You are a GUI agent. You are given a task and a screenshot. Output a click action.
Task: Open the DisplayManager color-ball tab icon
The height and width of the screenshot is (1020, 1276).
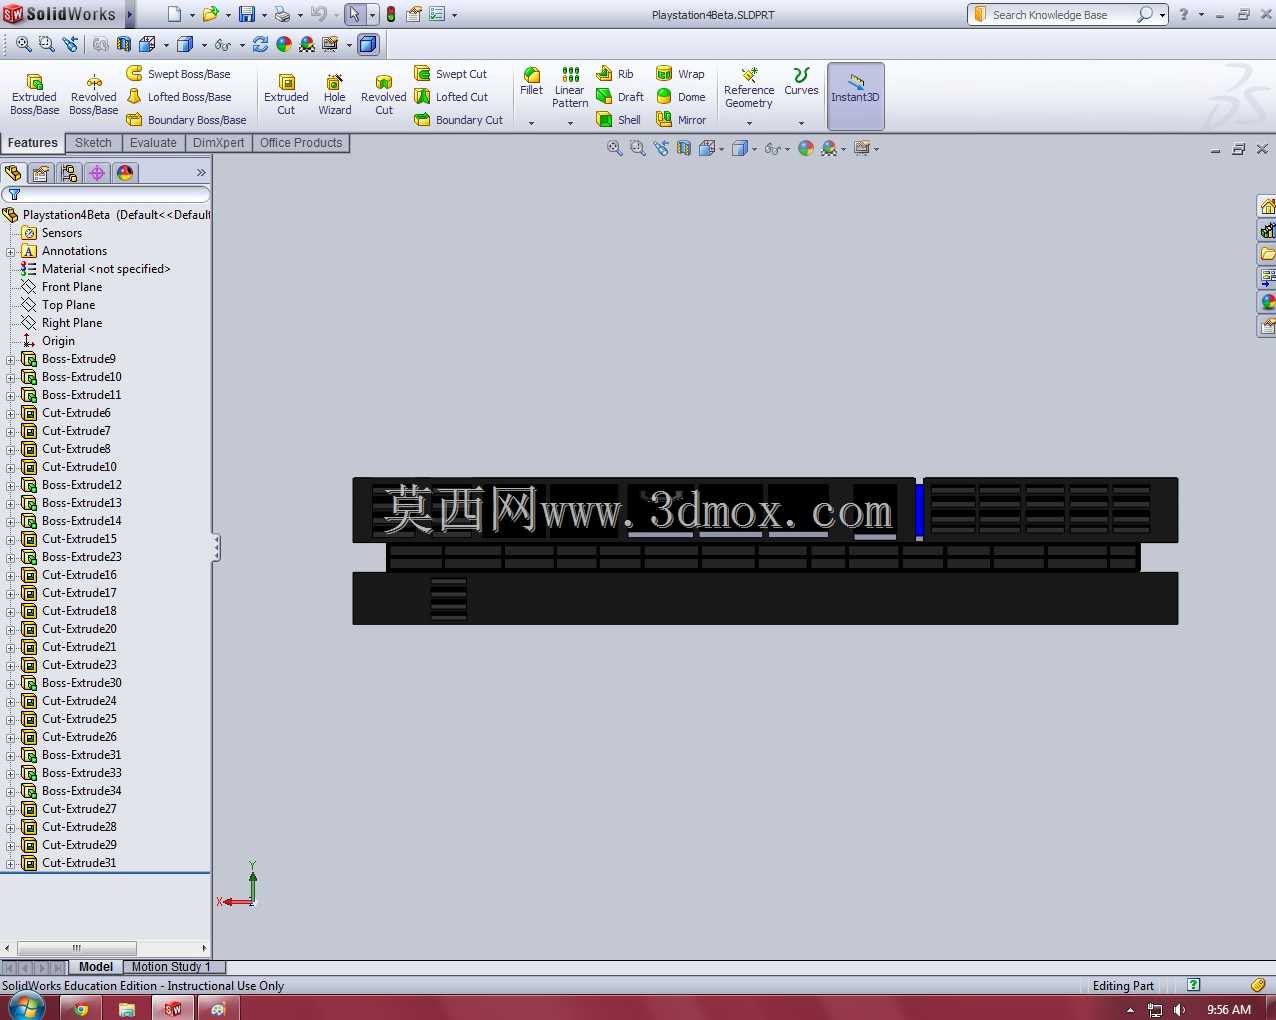point(125,173)
